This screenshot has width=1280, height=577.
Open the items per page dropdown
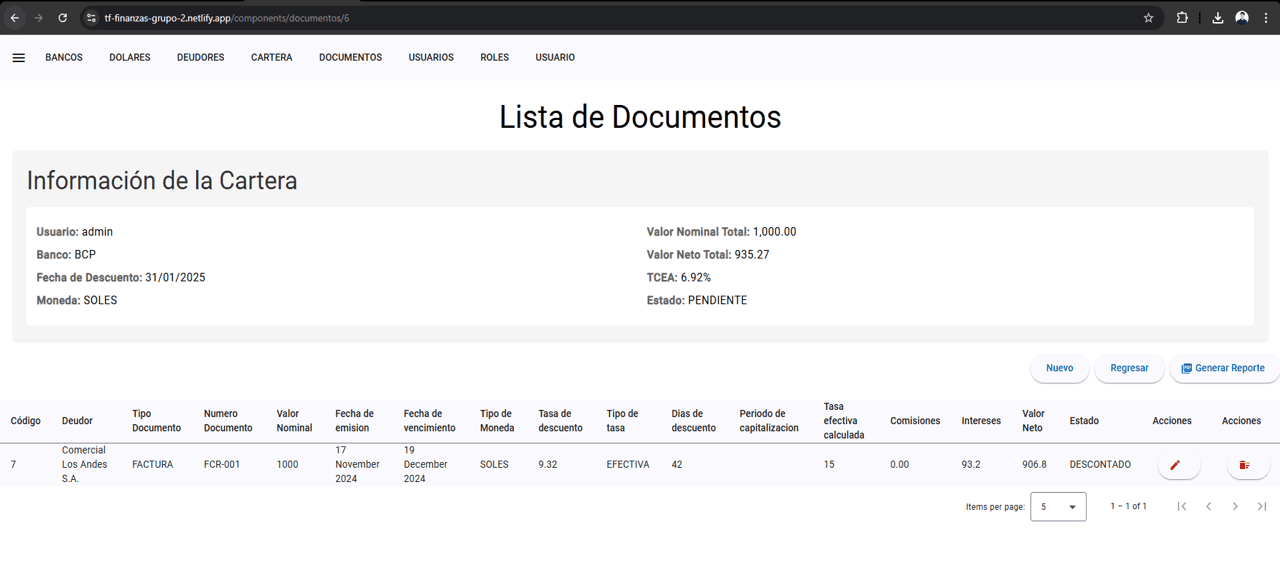click(1058, 507)
